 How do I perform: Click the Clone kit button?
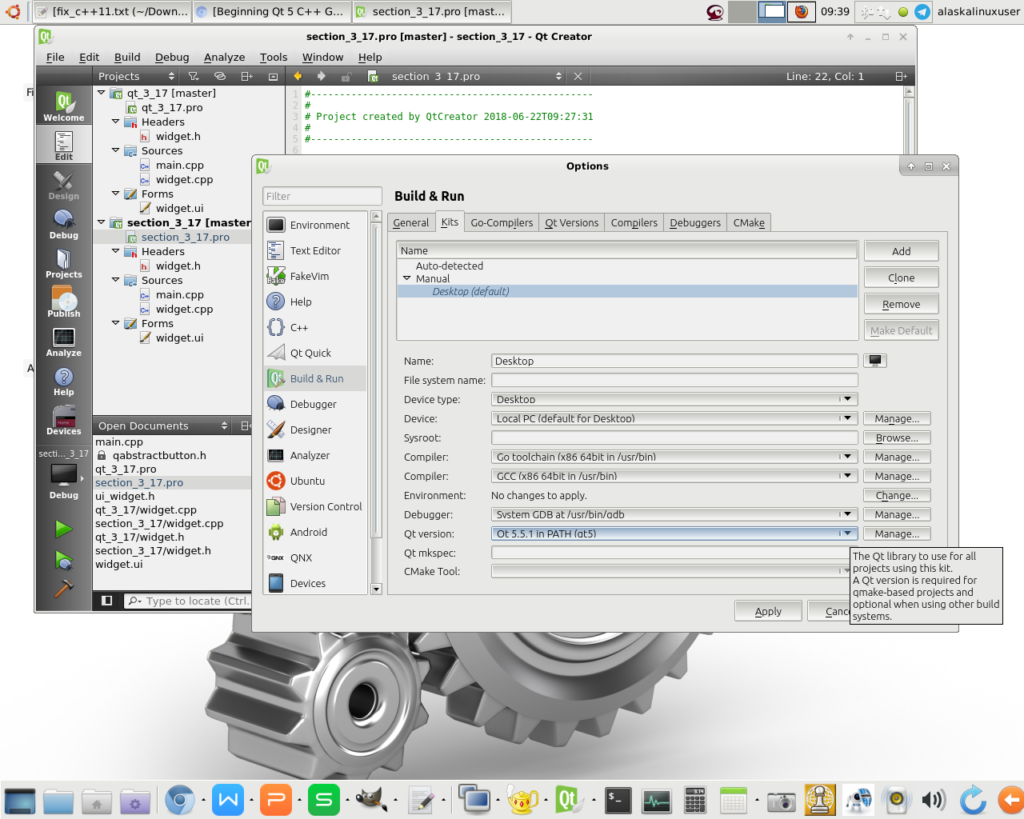(x=900, y=278)
